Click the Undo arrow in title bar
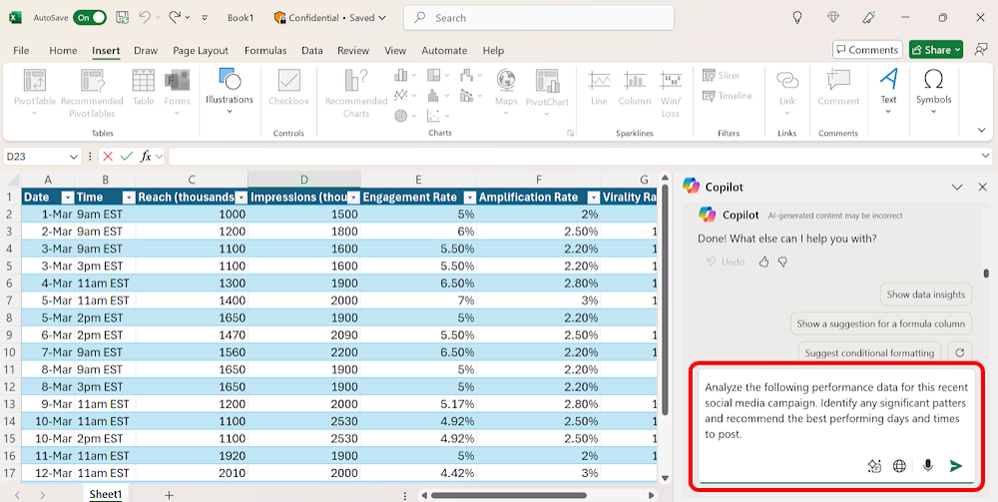This screenshot has height=502, width=998. point(144,18)
